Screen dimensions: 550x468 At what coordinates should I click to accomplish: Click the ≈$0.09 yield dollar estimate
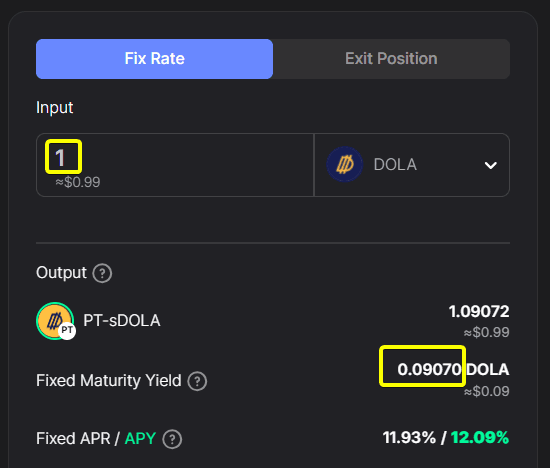click(x=487, y=391)
